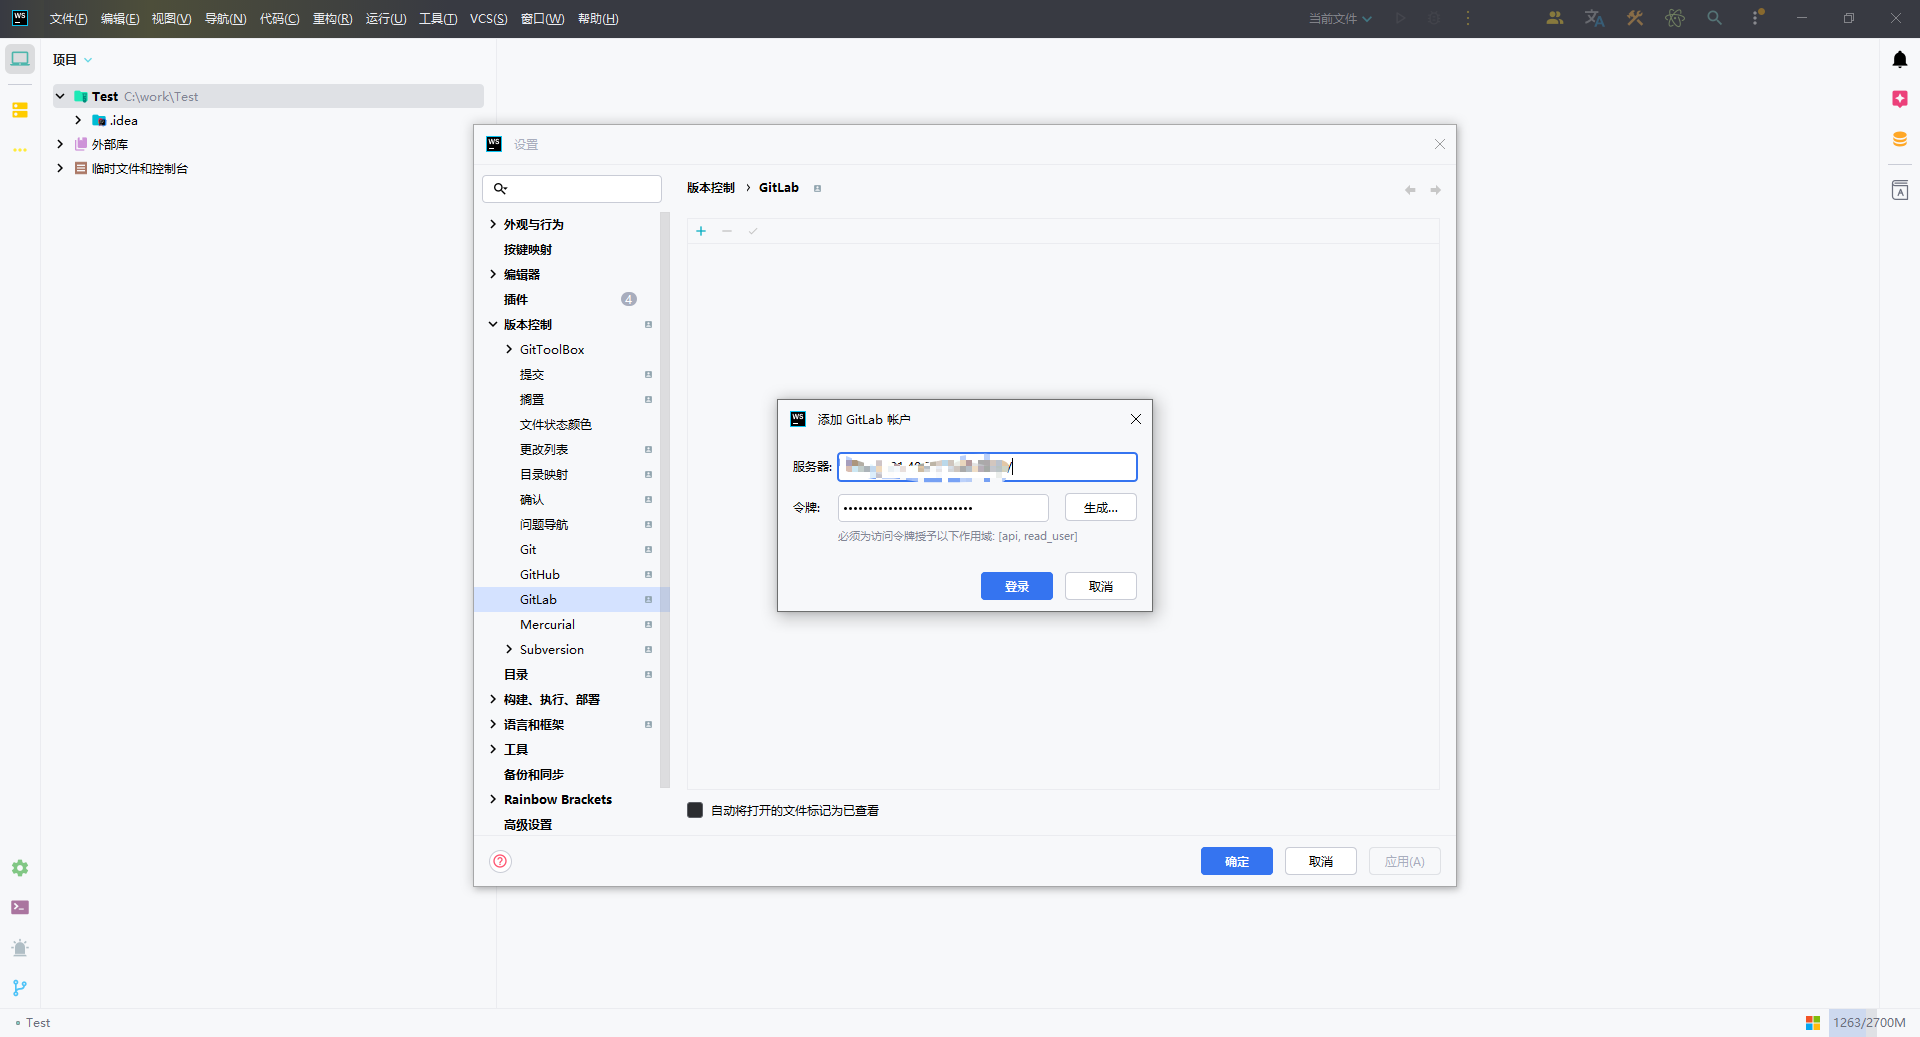Open the 重构(R) menu
Viewport: 1920px width, 1037px height.
pyautogui.click(x=332, y=18)
